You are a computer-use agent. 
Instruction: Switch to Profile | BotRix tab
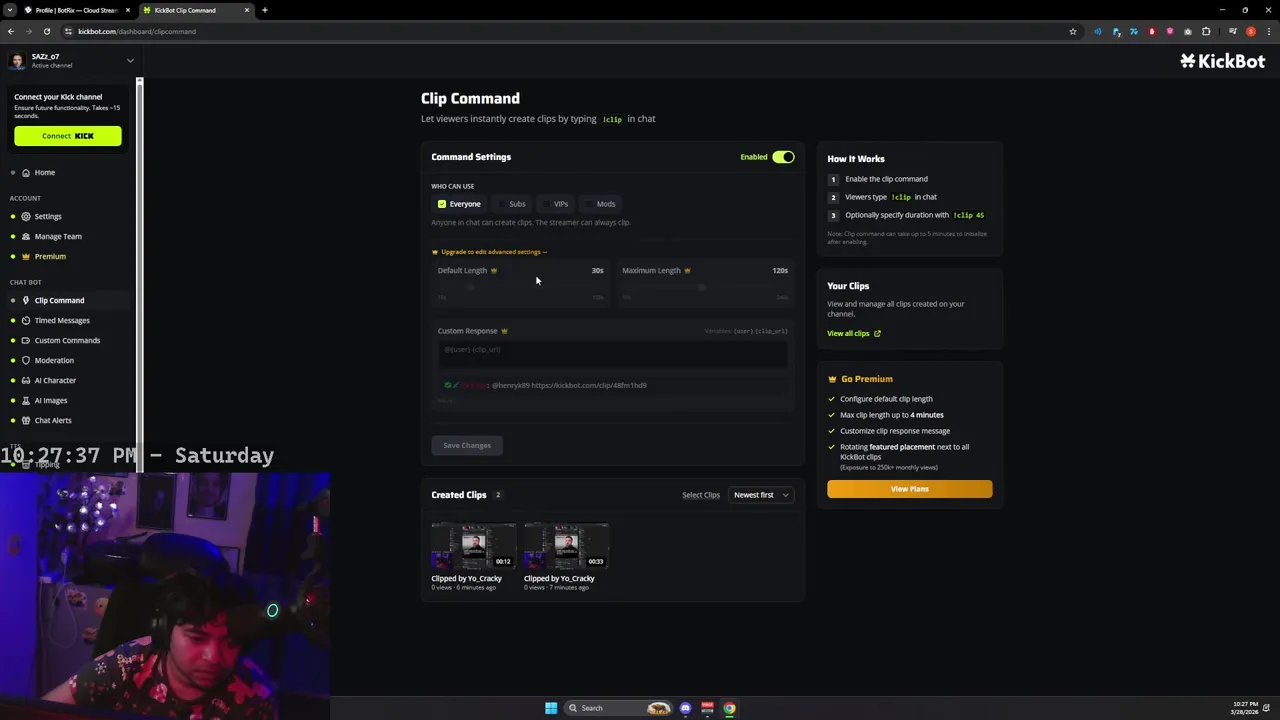click(76, 10)
